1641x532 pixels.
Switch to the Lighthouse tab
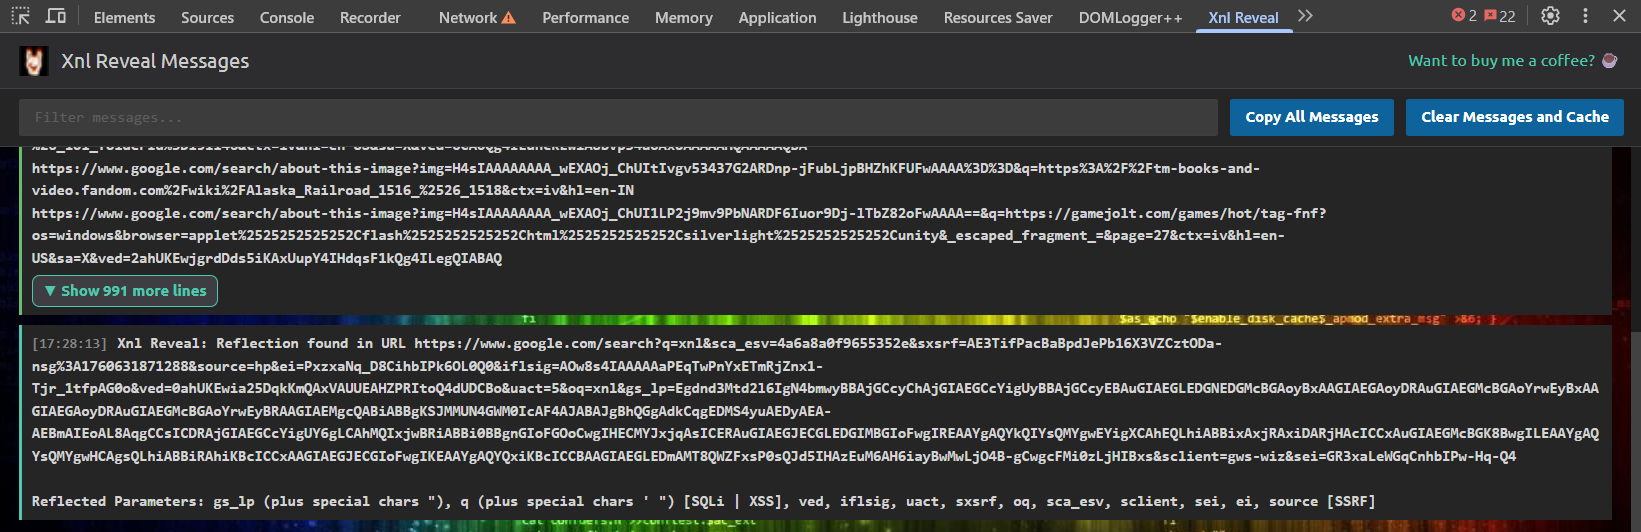(x=880, y=17)
